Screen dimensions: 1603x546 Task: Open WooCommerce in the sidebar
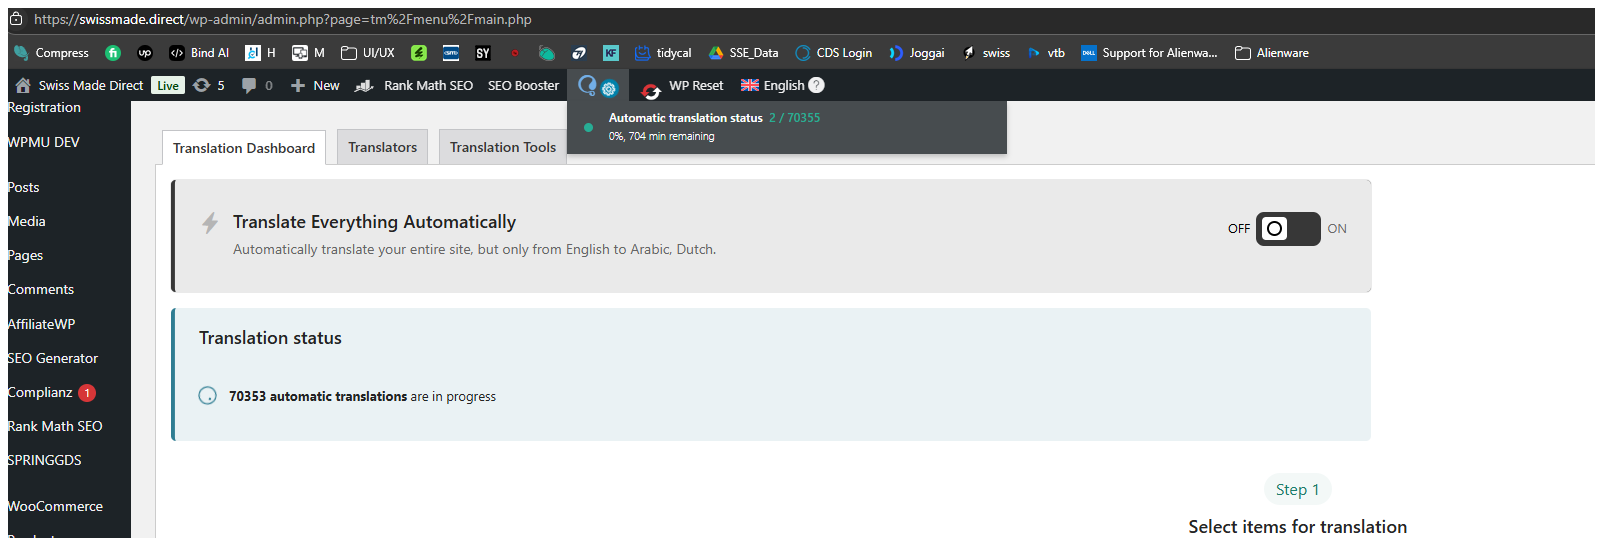[55, 506]
